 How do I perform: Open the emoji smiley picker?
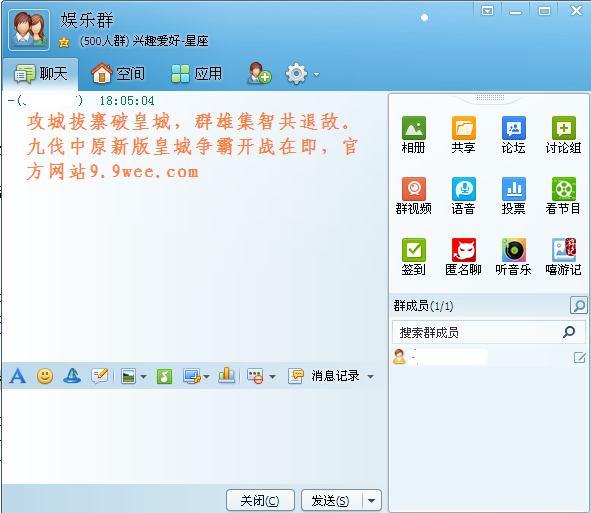pyautogui.click(x=45, y=376)
